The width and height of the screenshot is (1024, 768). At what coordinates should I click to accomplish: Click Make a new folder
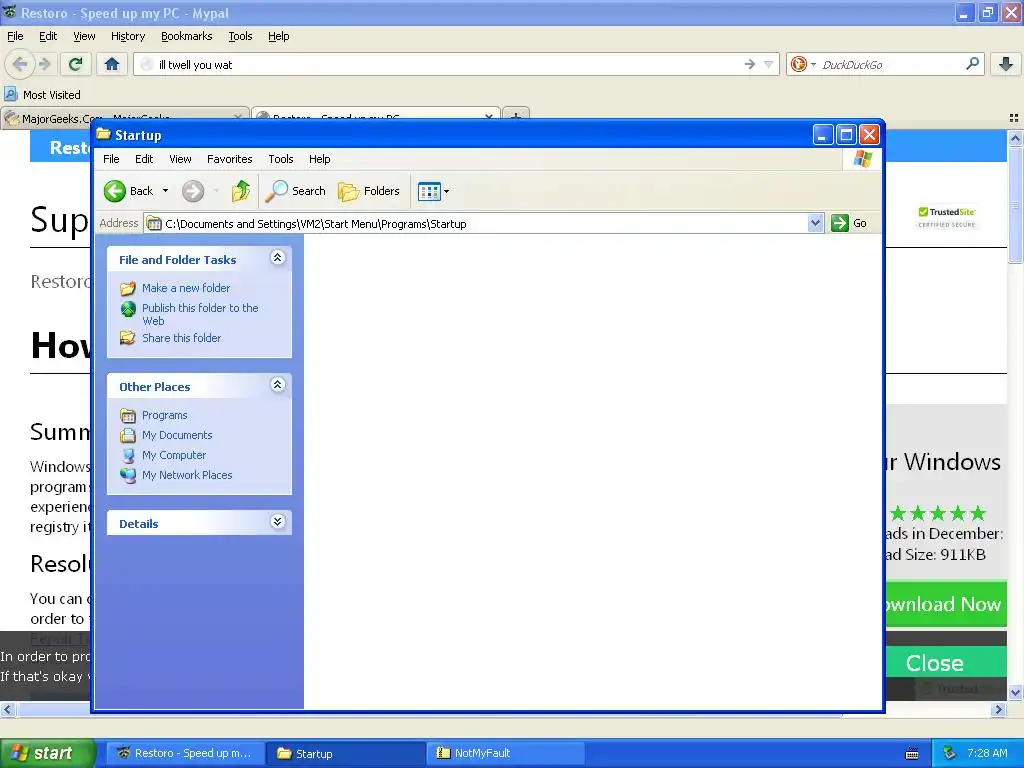pyautogui.click(x=186, y=288)
